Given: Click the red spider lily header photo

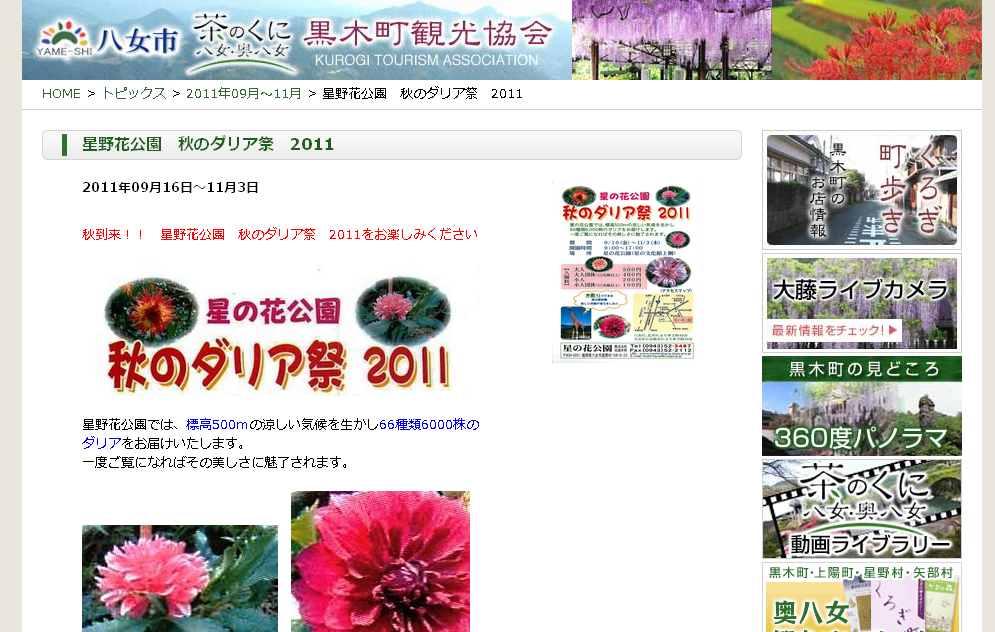Looking at the screenshot, I should tap(877, 39).
